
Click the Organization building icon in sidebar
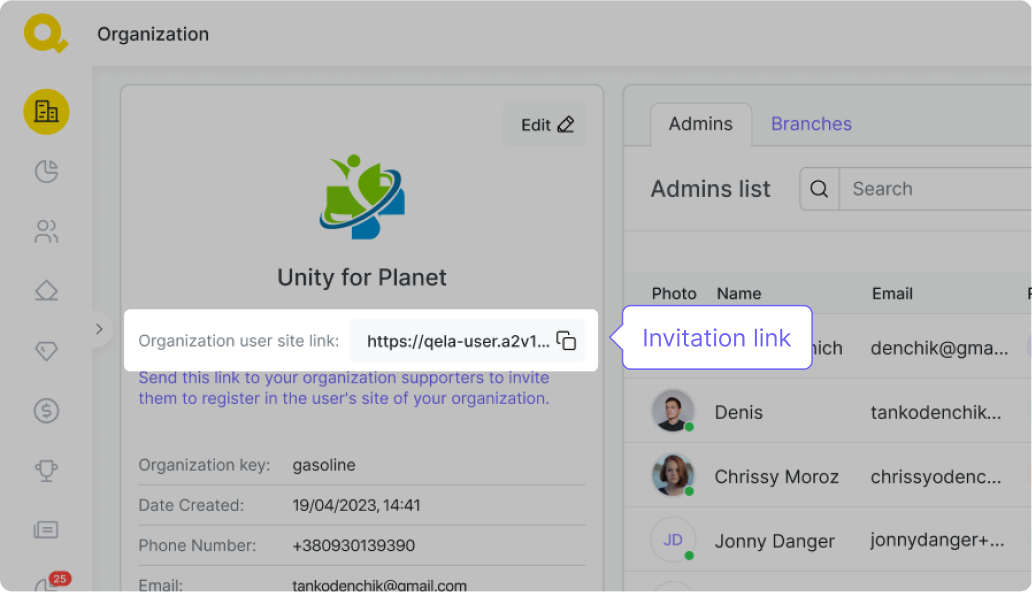[46, 111]
